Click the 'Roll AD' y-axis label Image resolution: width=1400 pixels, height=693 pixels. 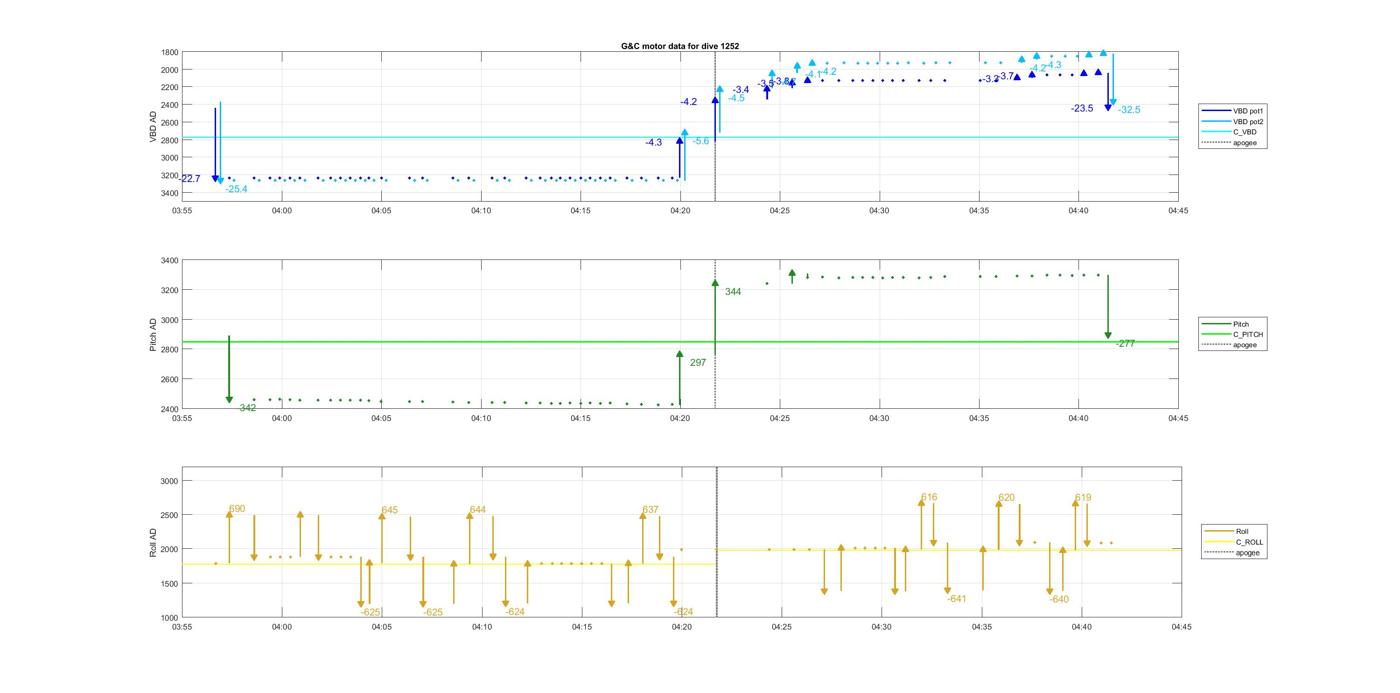click(x=154, y=542)
